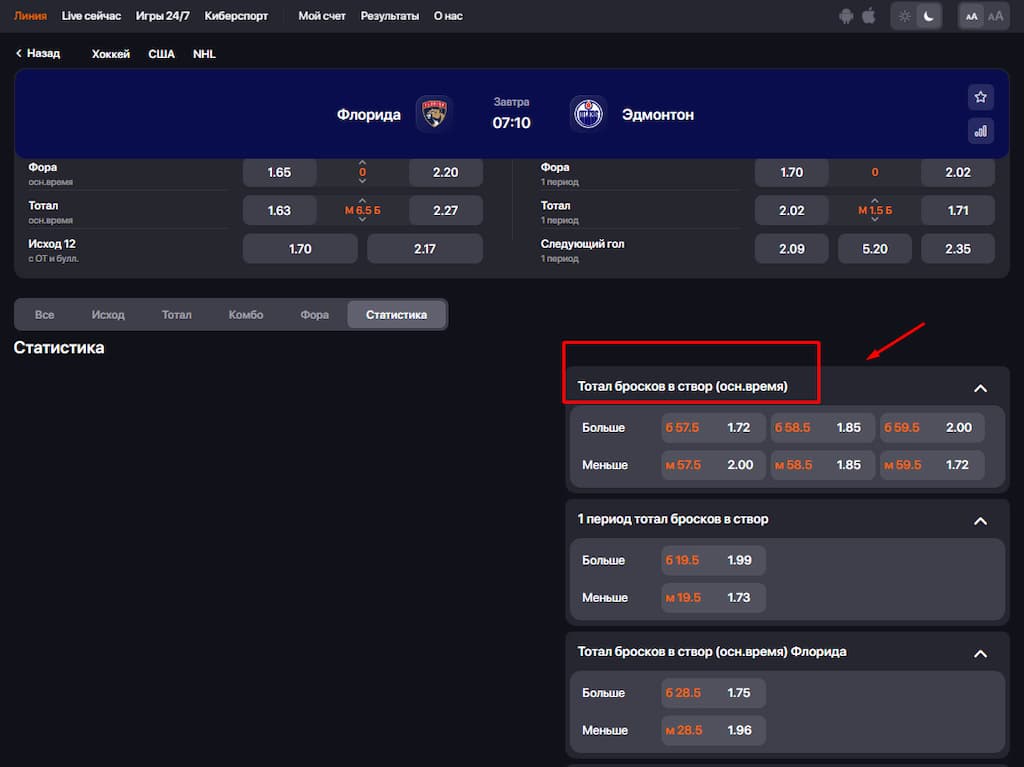Viewport: 1024px width, 767px height.
Task: Pick Следующий гол odds 2.09
Action: point(792,249)
